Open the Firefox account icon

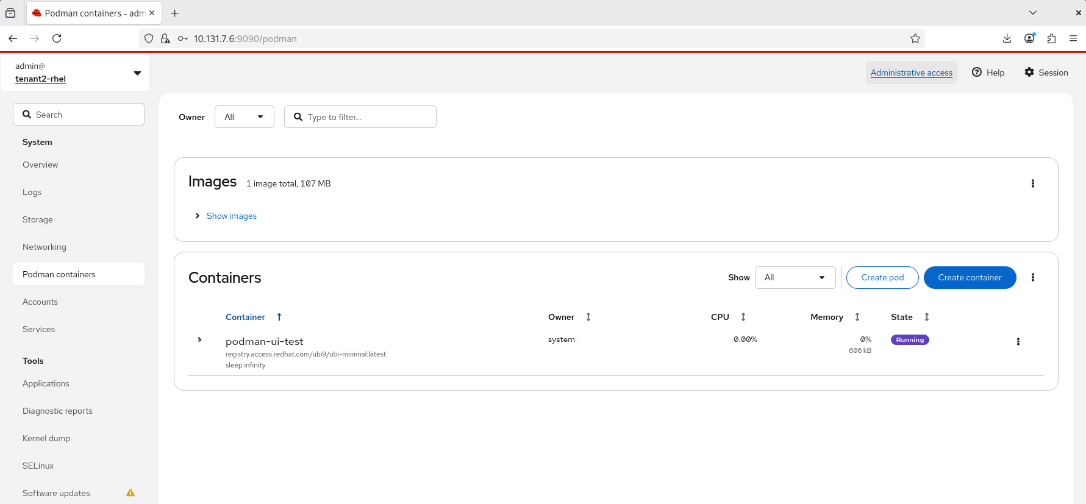[x=1030, y=39]
